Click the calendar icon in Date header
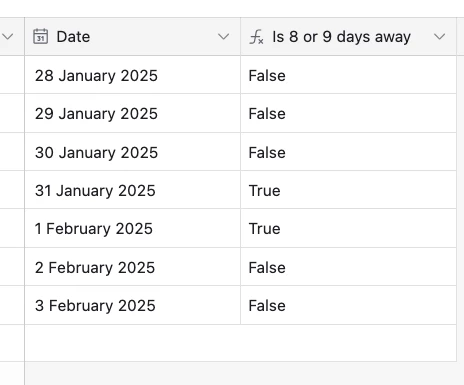This screenshot has width=464, height=385. (40, 37)
